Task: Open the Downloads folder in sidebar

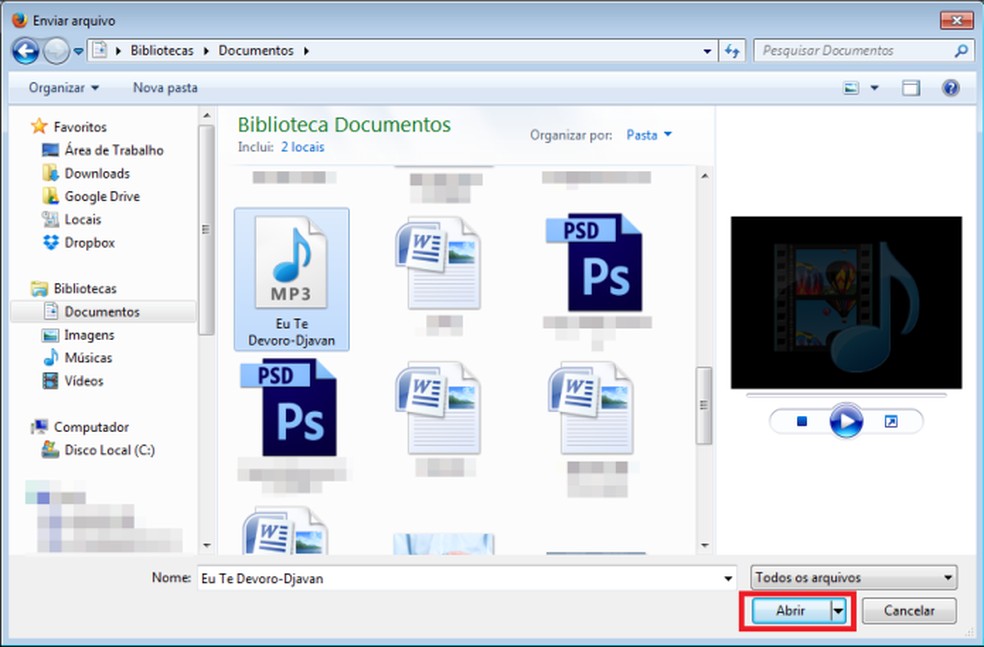Action: point(97,173)
